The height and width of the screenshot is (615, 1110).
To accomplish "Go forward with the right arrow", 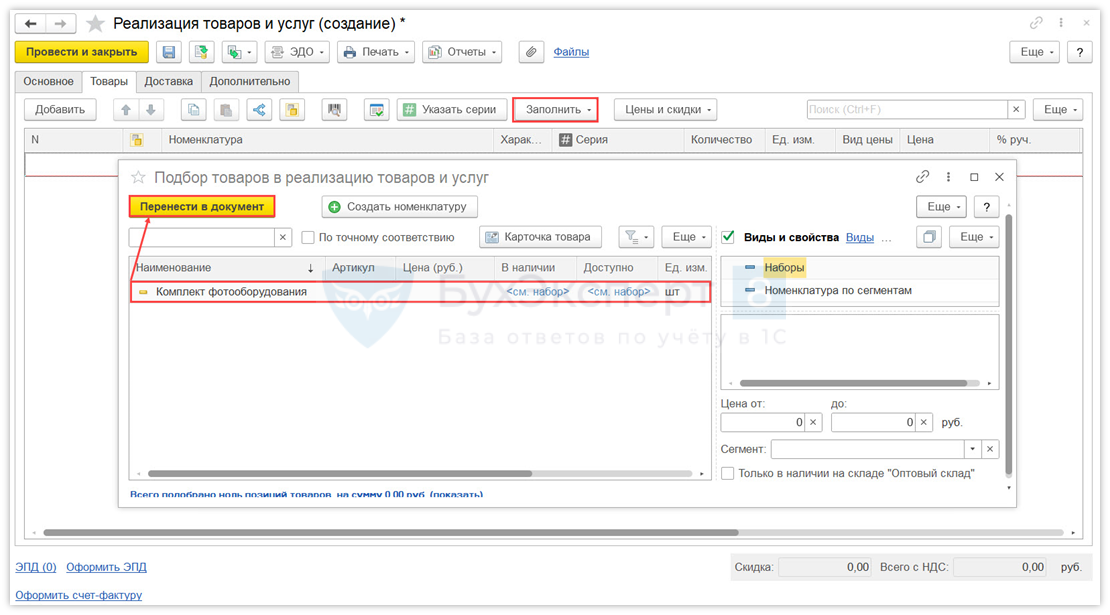I will point(61,23).
